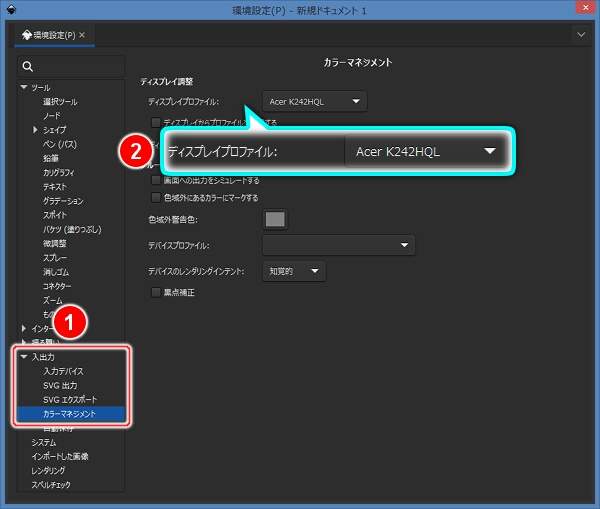Click the magnifier icon in the search box

tap(27, 68)
